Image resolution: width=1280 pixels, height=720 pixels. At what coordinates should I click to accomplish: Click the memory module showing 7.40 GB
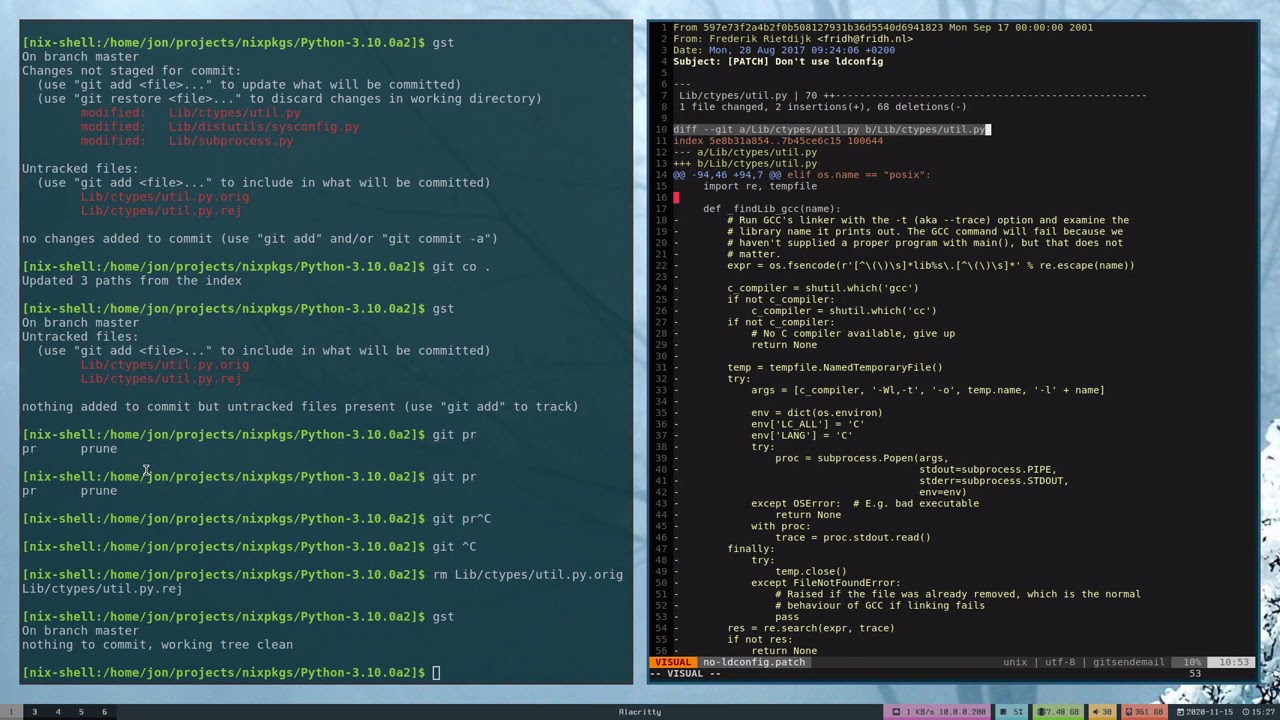tap(1059, 712)
